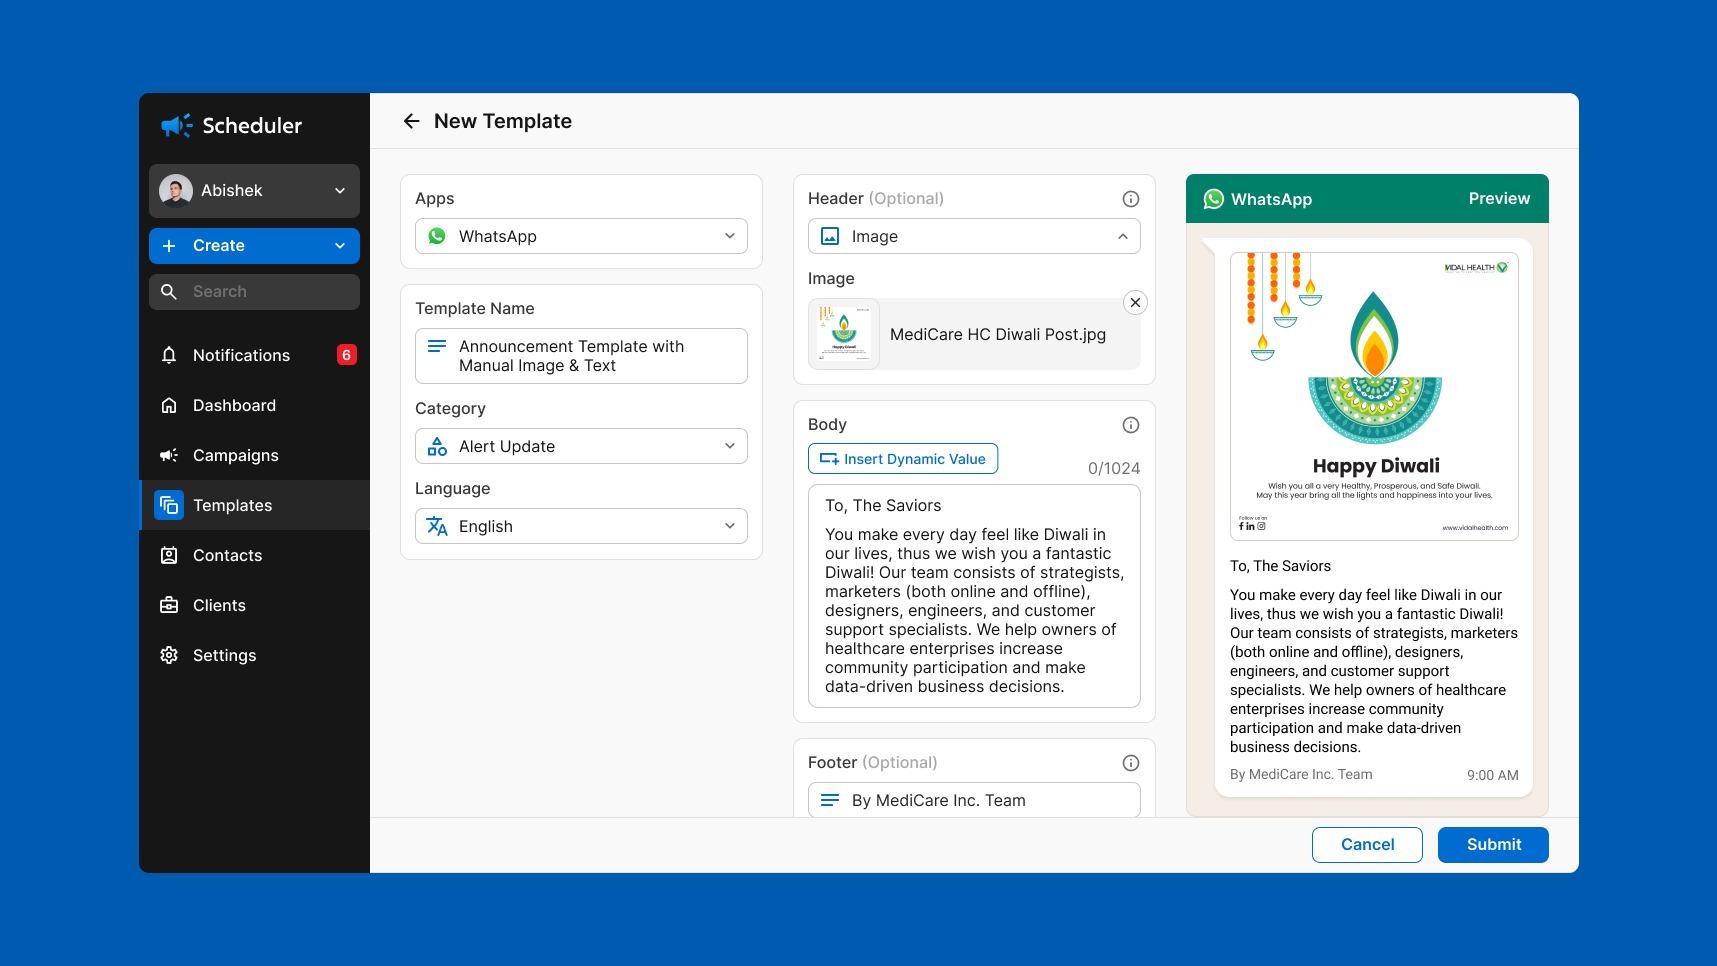Open the Notifications bell icon

(x=169, y=355)
